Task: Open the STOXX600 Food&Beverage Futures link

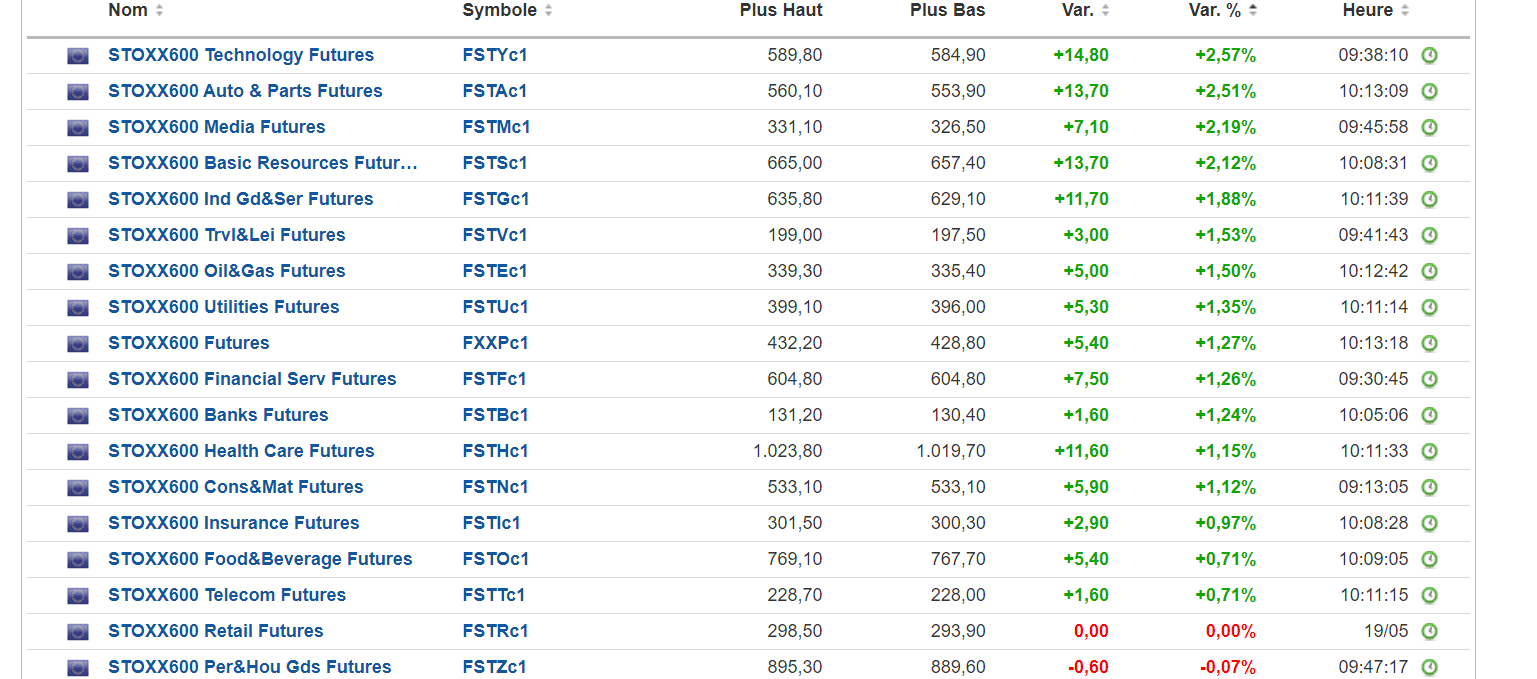Action: point(260,559)
